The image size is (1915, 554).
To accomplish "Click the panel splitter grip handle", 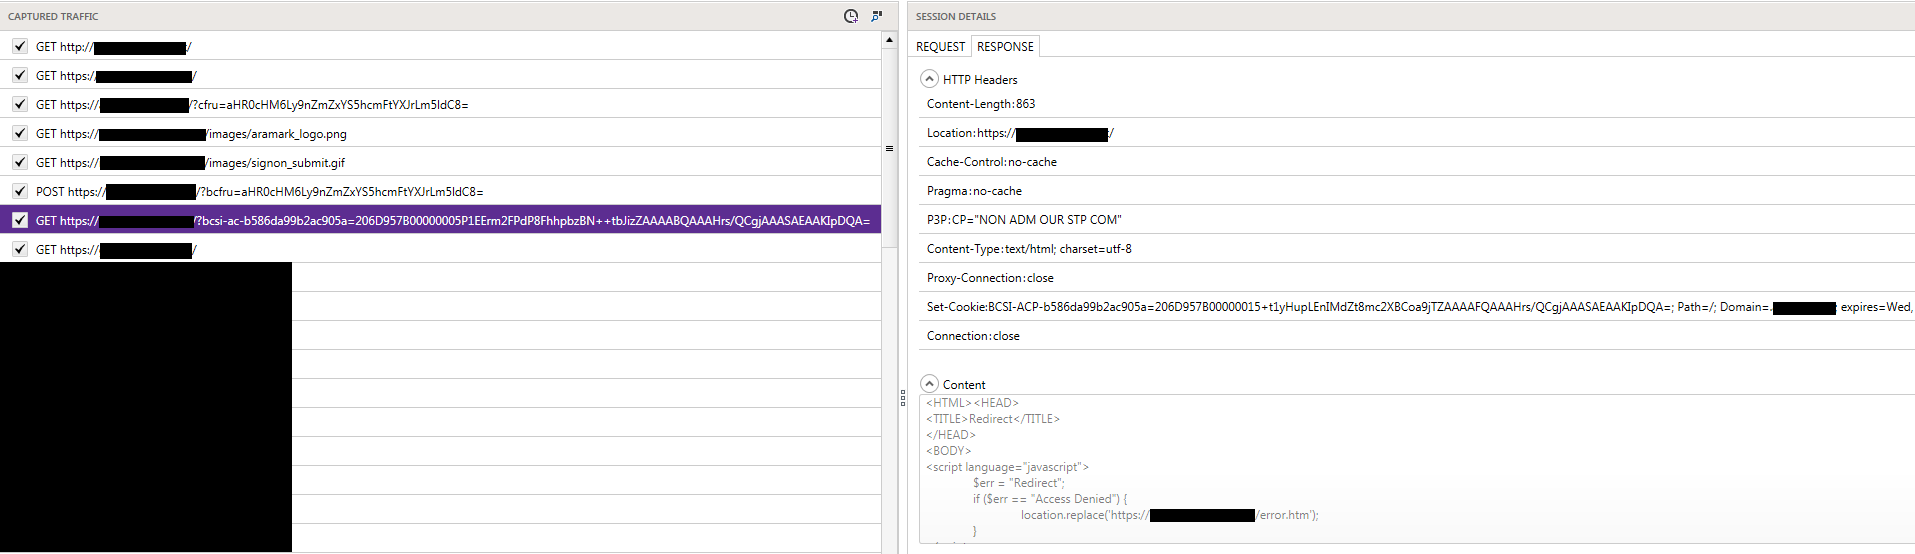I will point(902,398).
